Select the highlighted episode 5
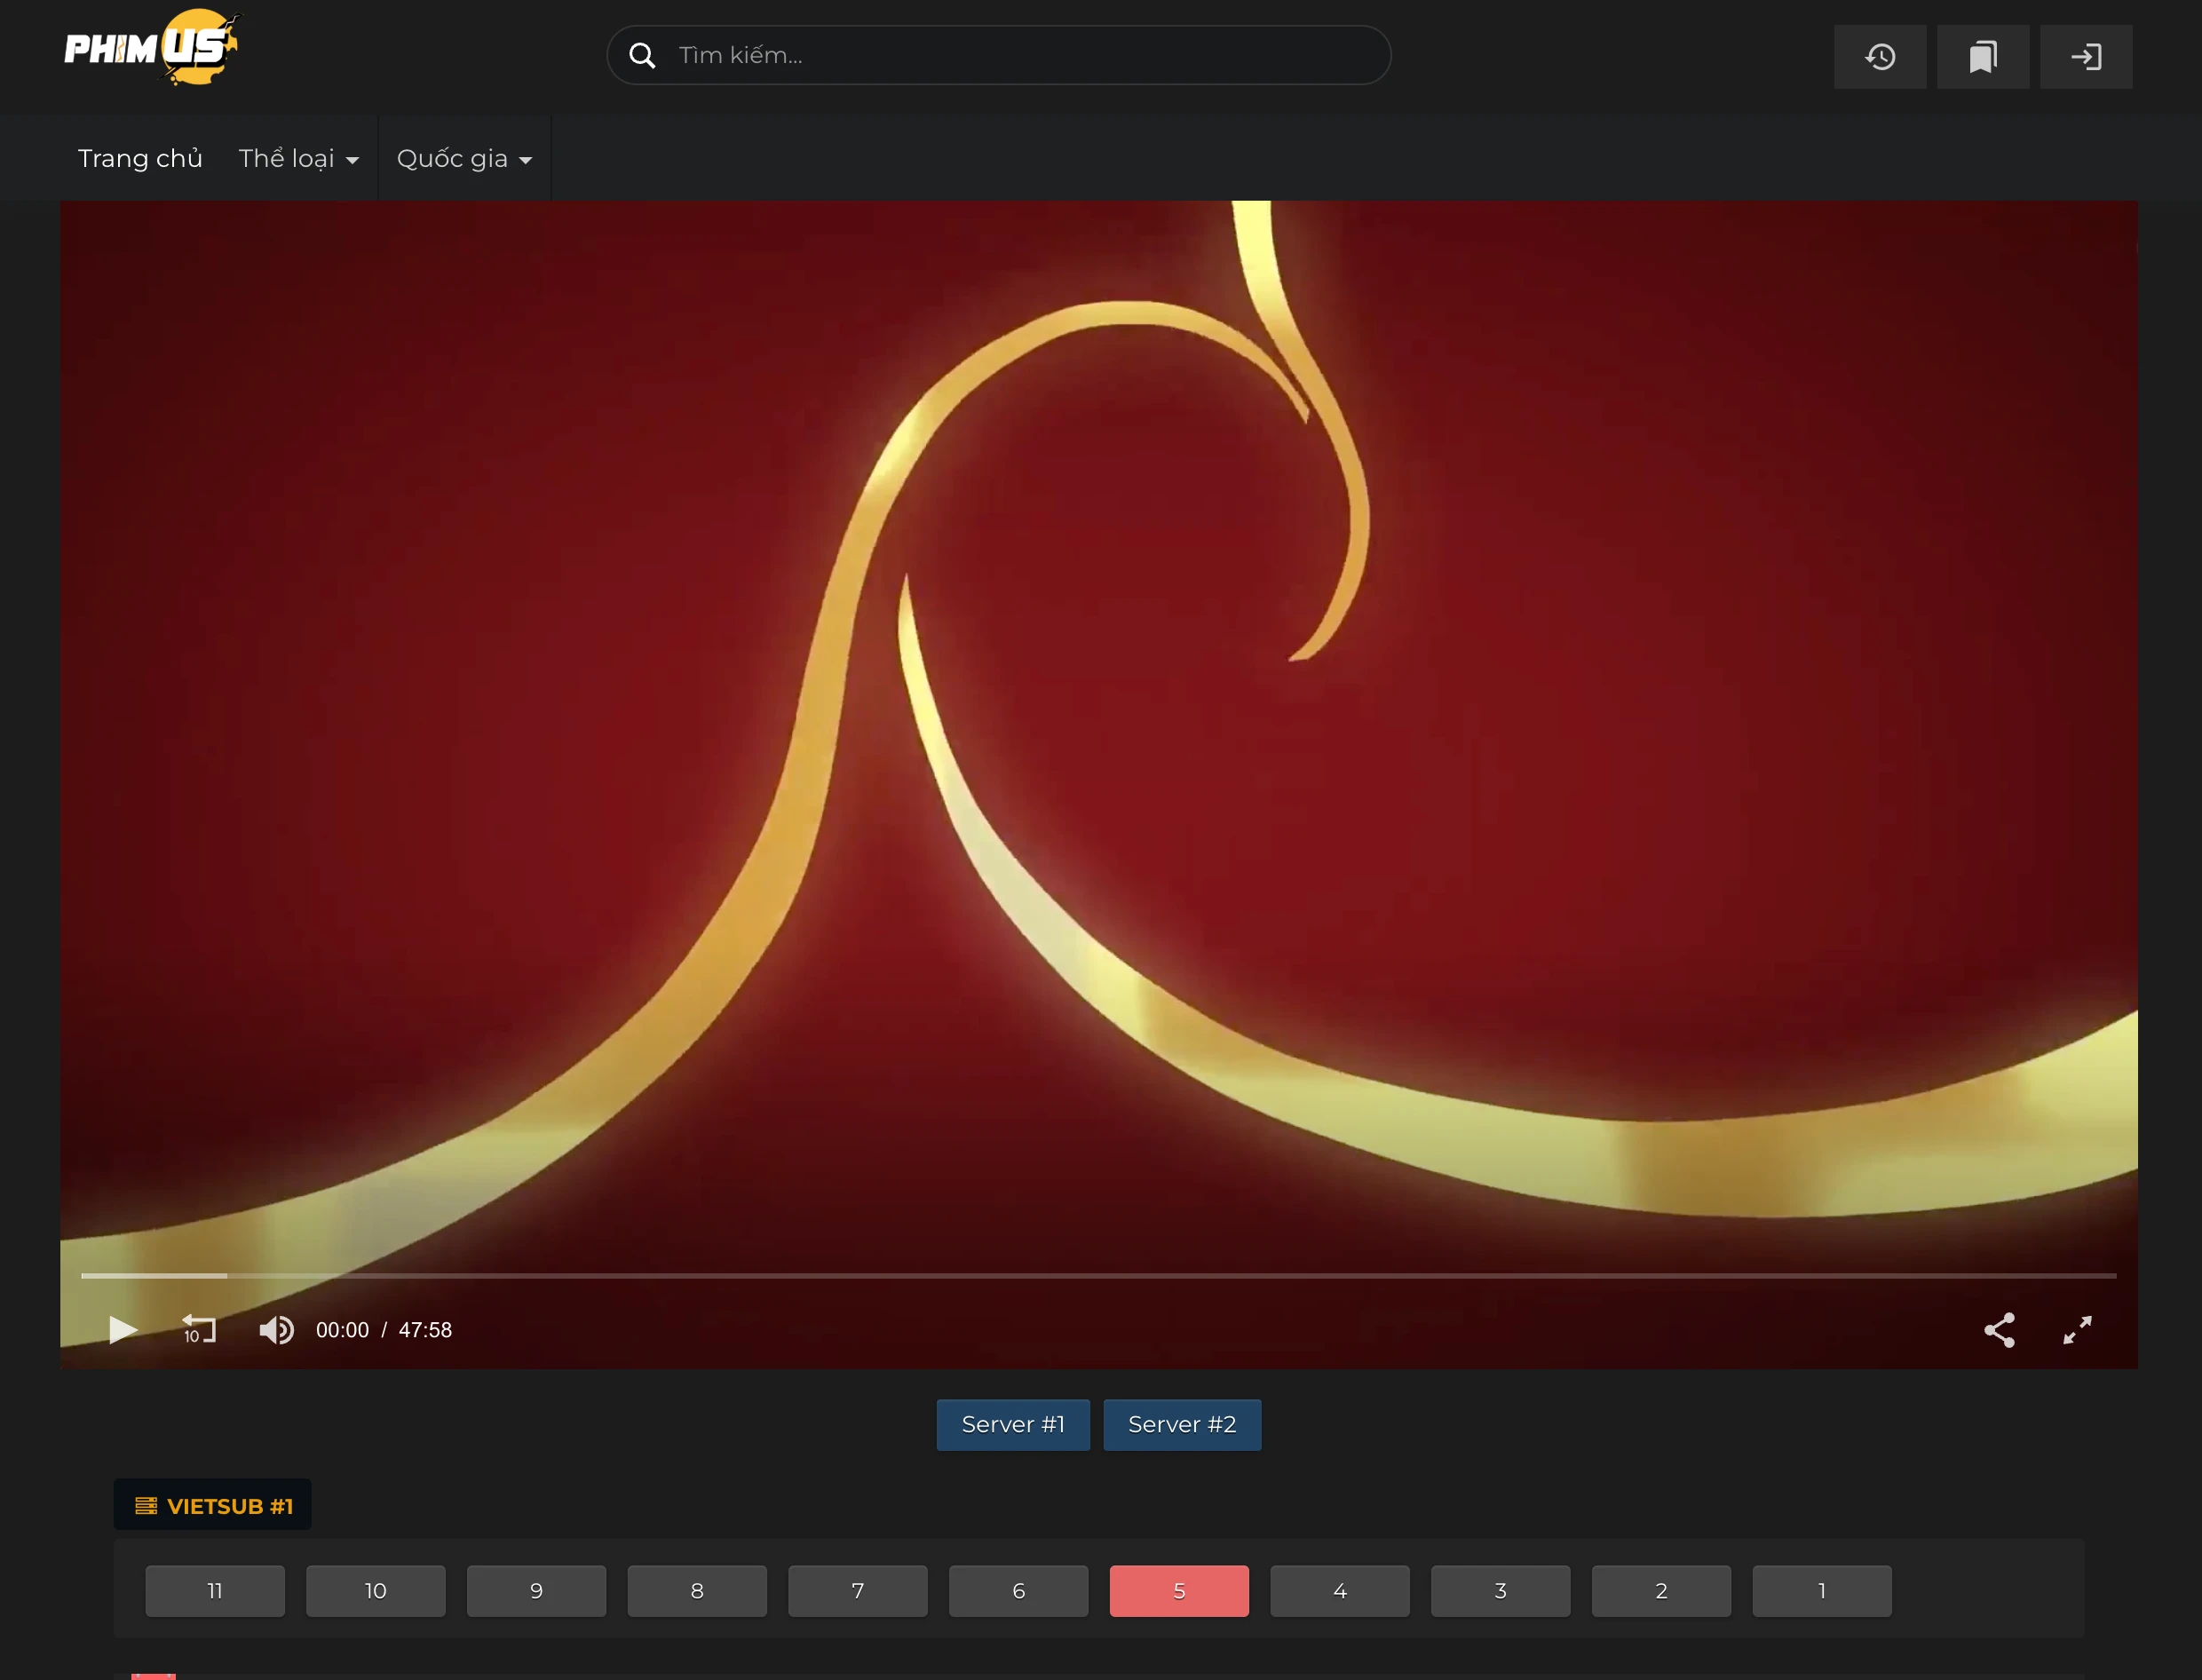 tap(1178, 1590)
